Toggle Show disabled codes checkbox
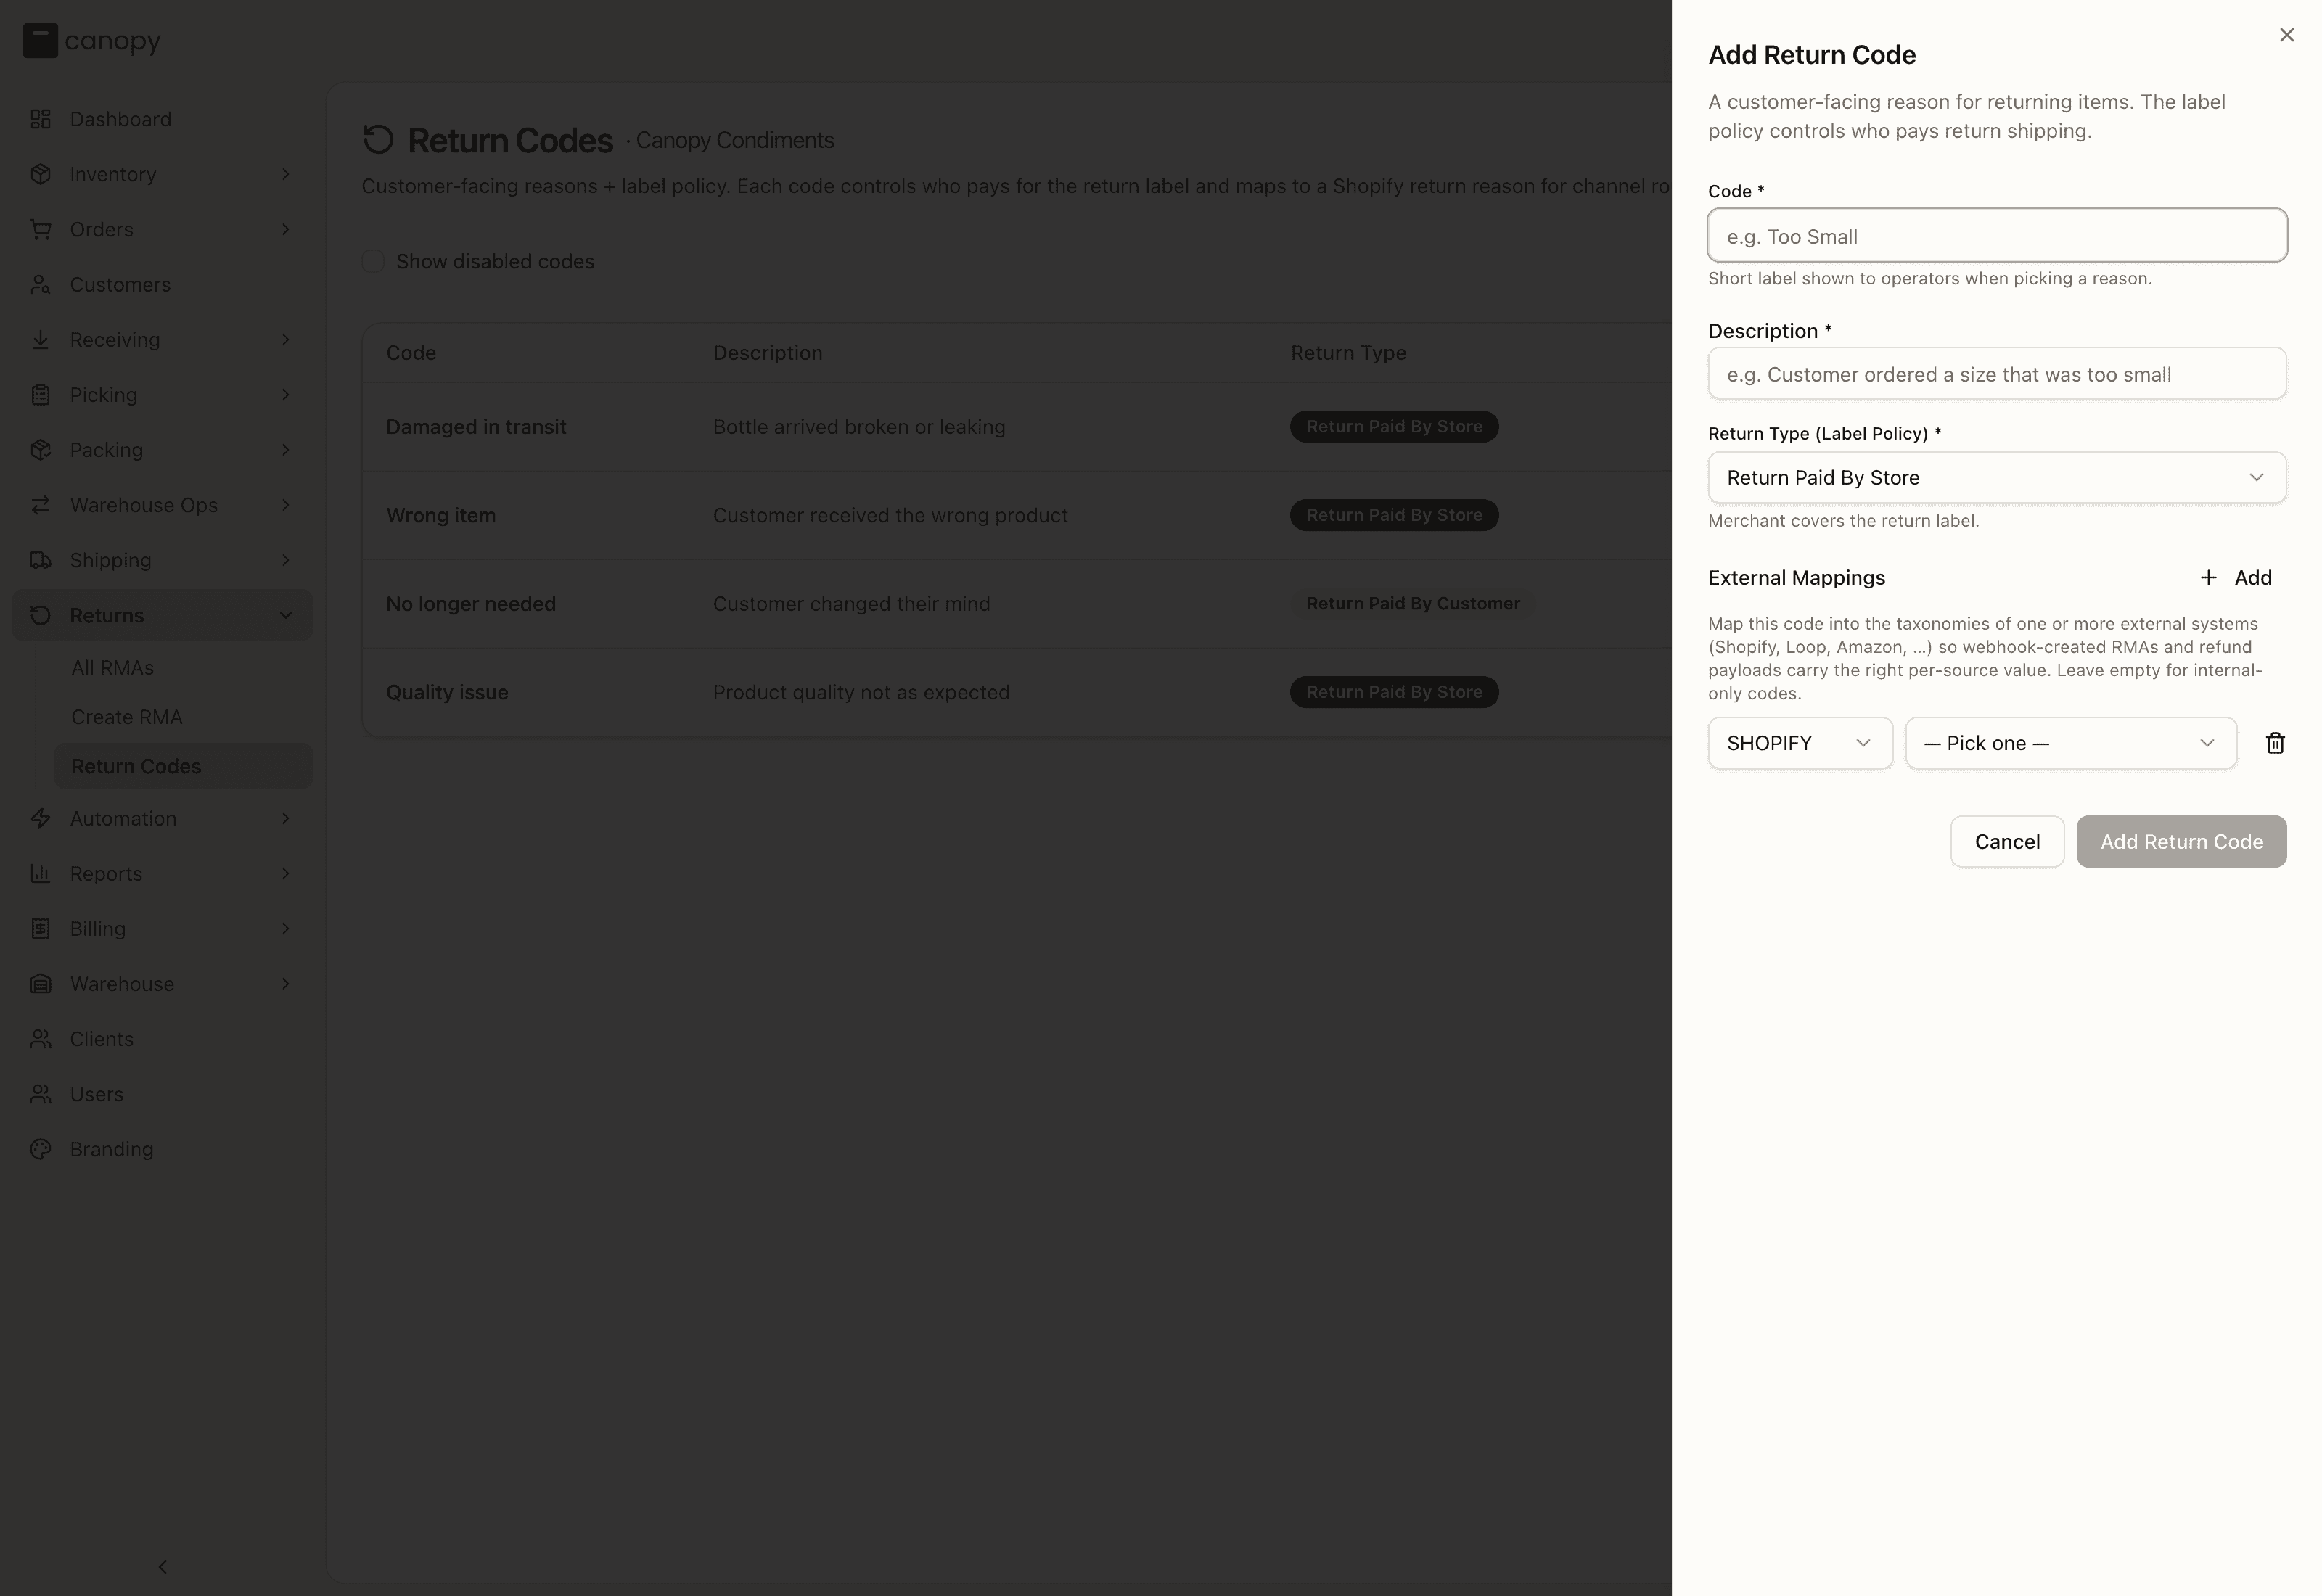Image resolution: width=2322 pixels, height=1596 pixels. (373, 261)
